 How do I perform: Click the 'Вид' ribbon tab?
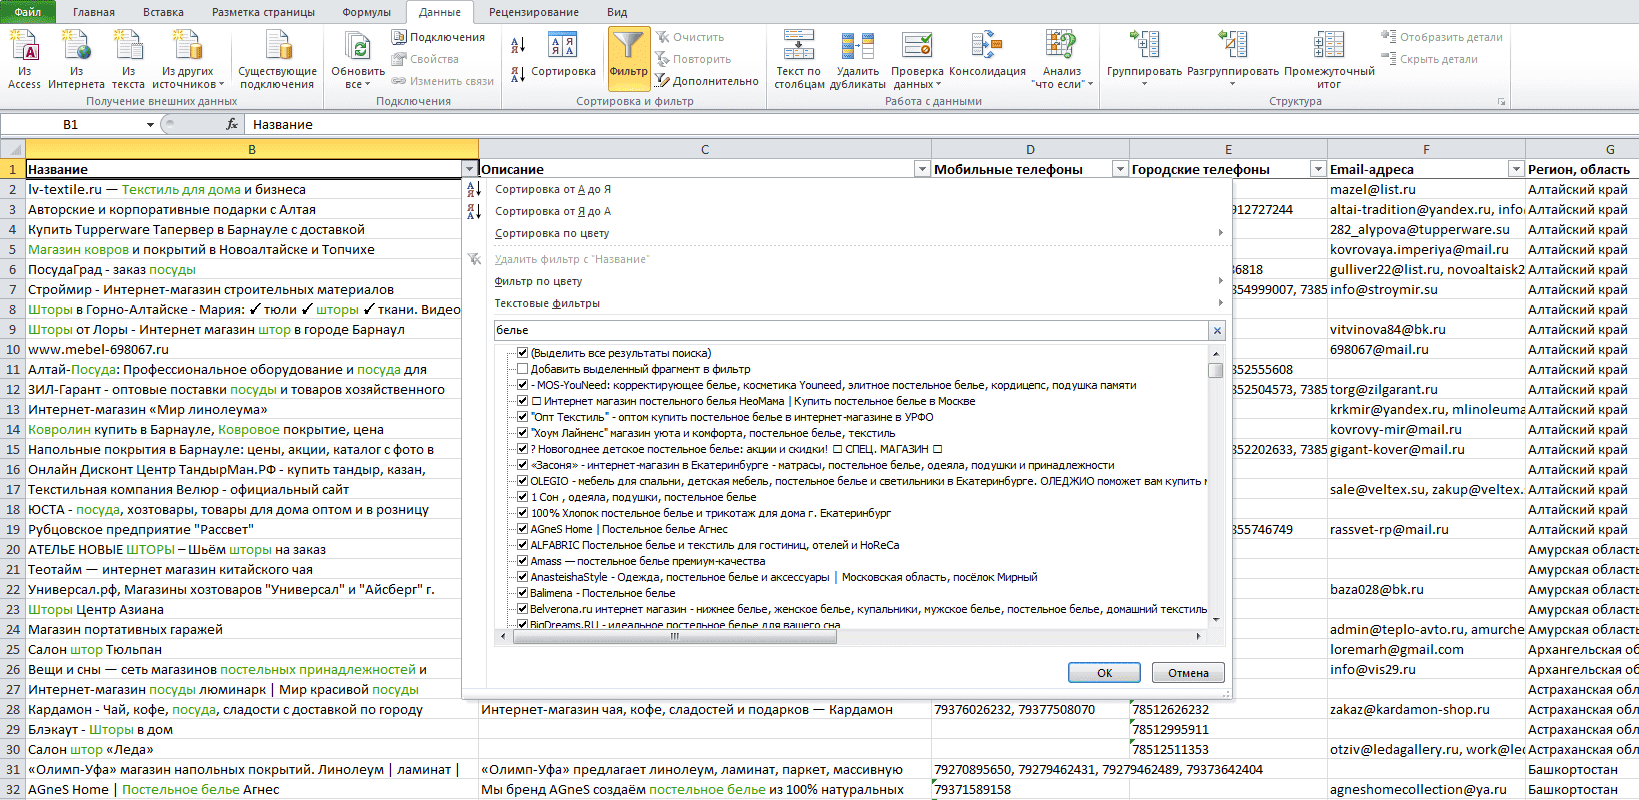(617, 12)
